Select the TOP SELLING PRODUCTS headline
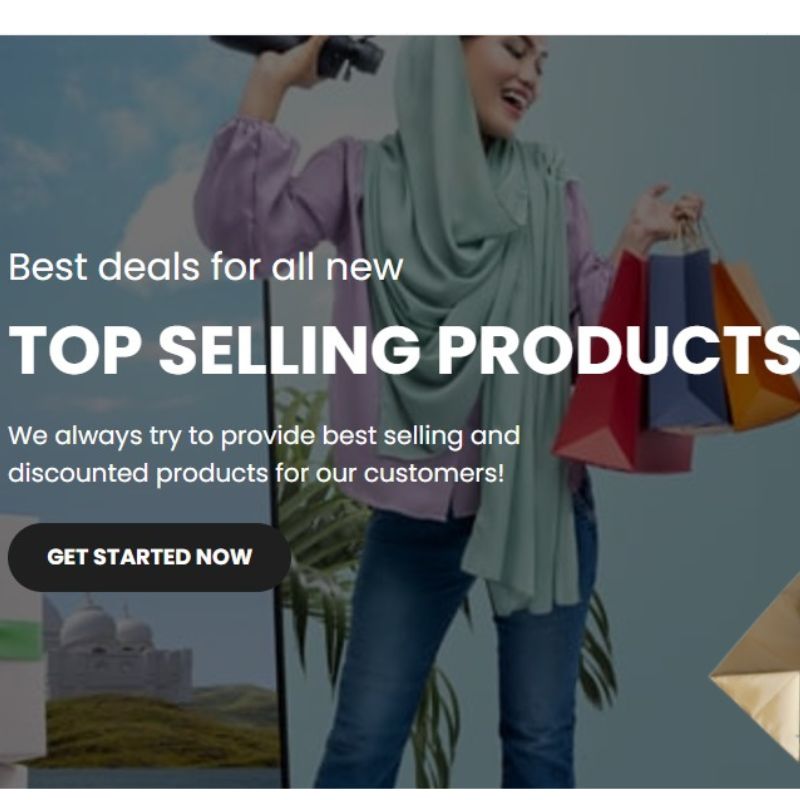This screenshot has width=800, height=800. tap(404, 350)
